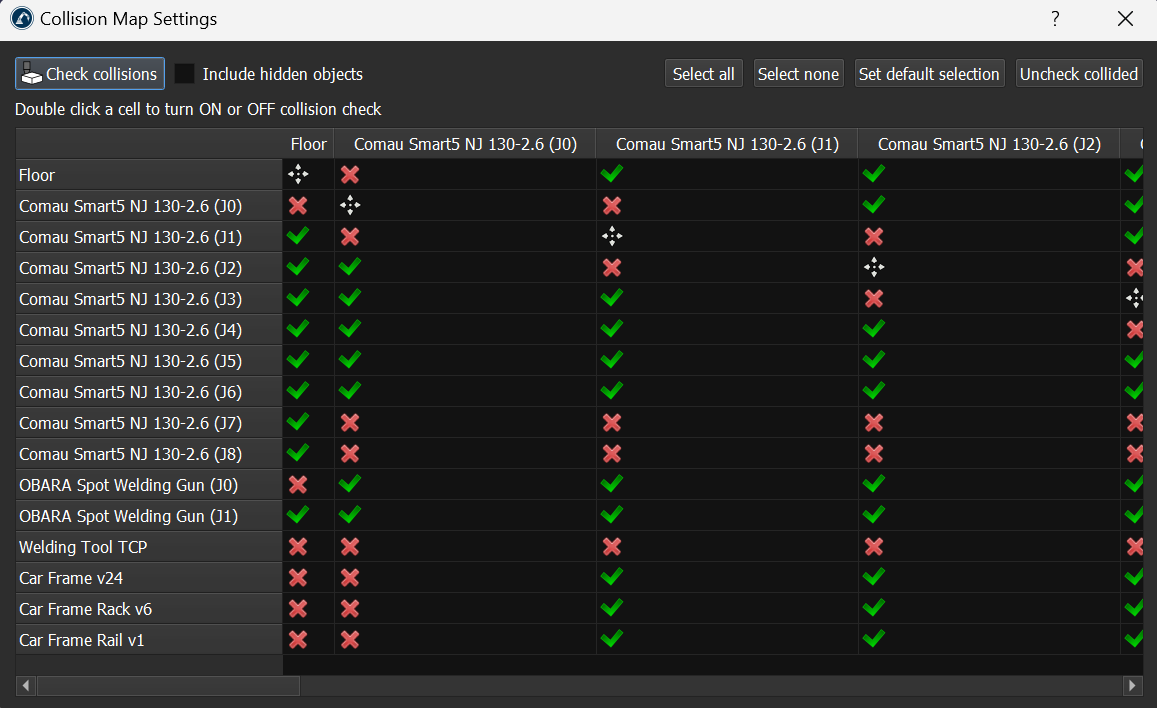This screenshot has height=708, width=1159.
Task: Click the diagonal icon in Floor row, Floor column
Action: (298, 175)
